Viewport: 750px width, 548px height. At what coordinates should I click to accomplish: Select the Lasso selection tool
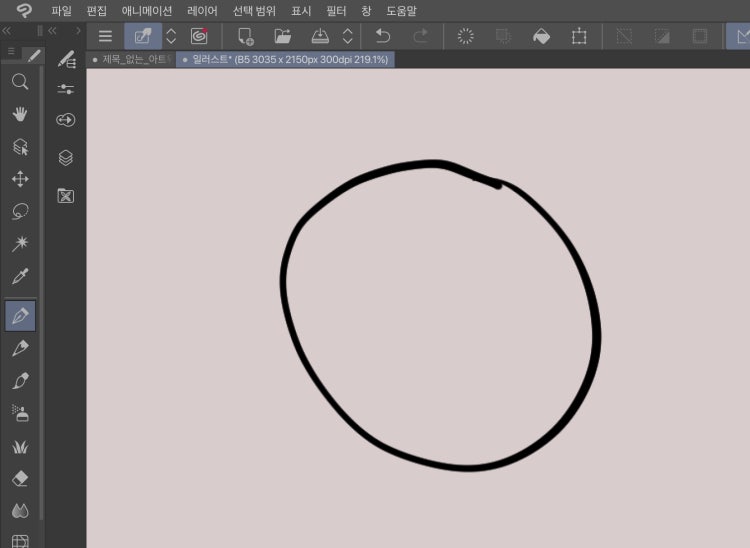[20, 211]
